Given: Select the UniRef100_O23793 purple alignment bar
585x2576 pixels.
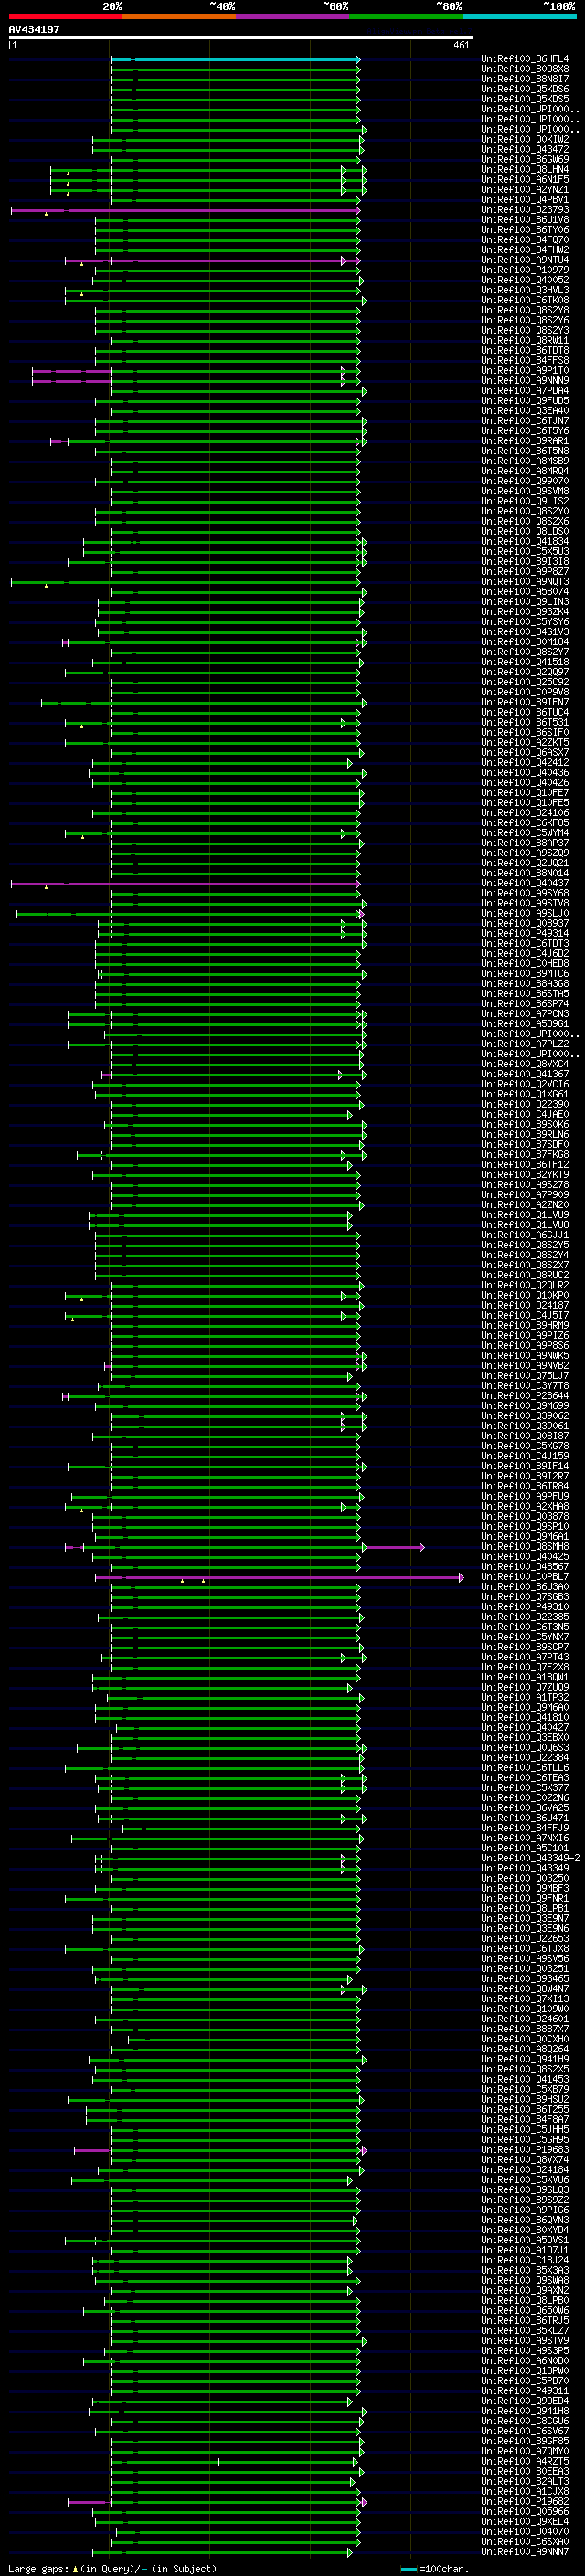Looking at the screenshot, I should (x=185, y=210).
